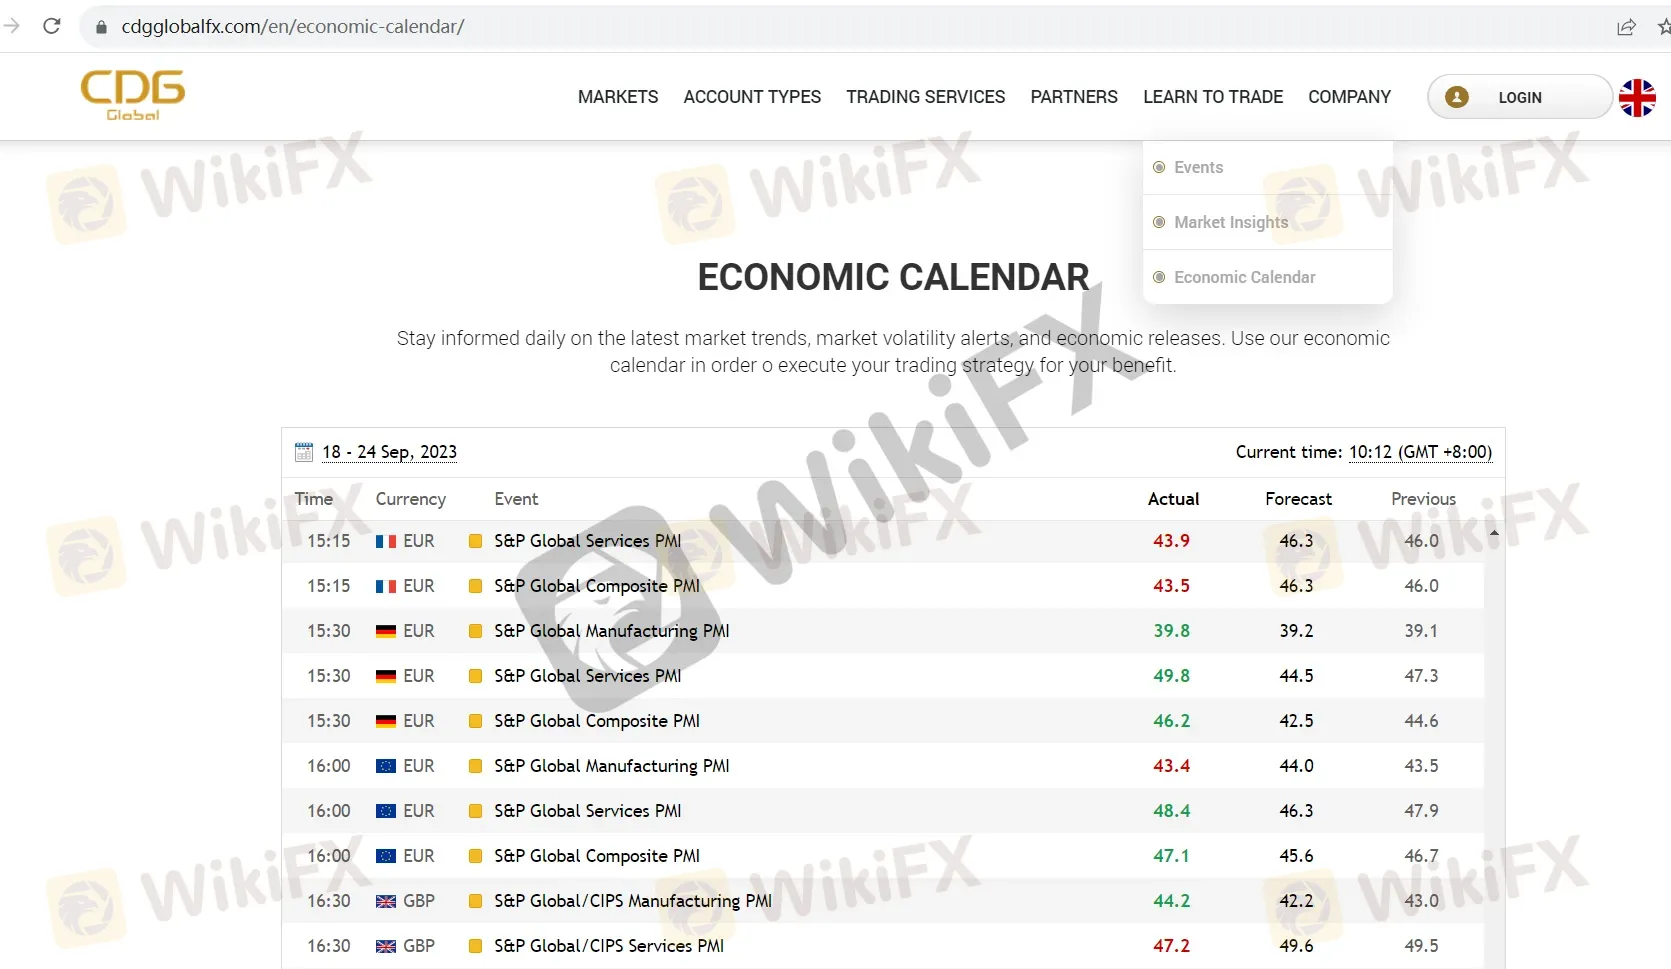Click importance marker of 16:00 Composite PMI
This screenshot has height=969, width=1671.
(x=476, y=856)
